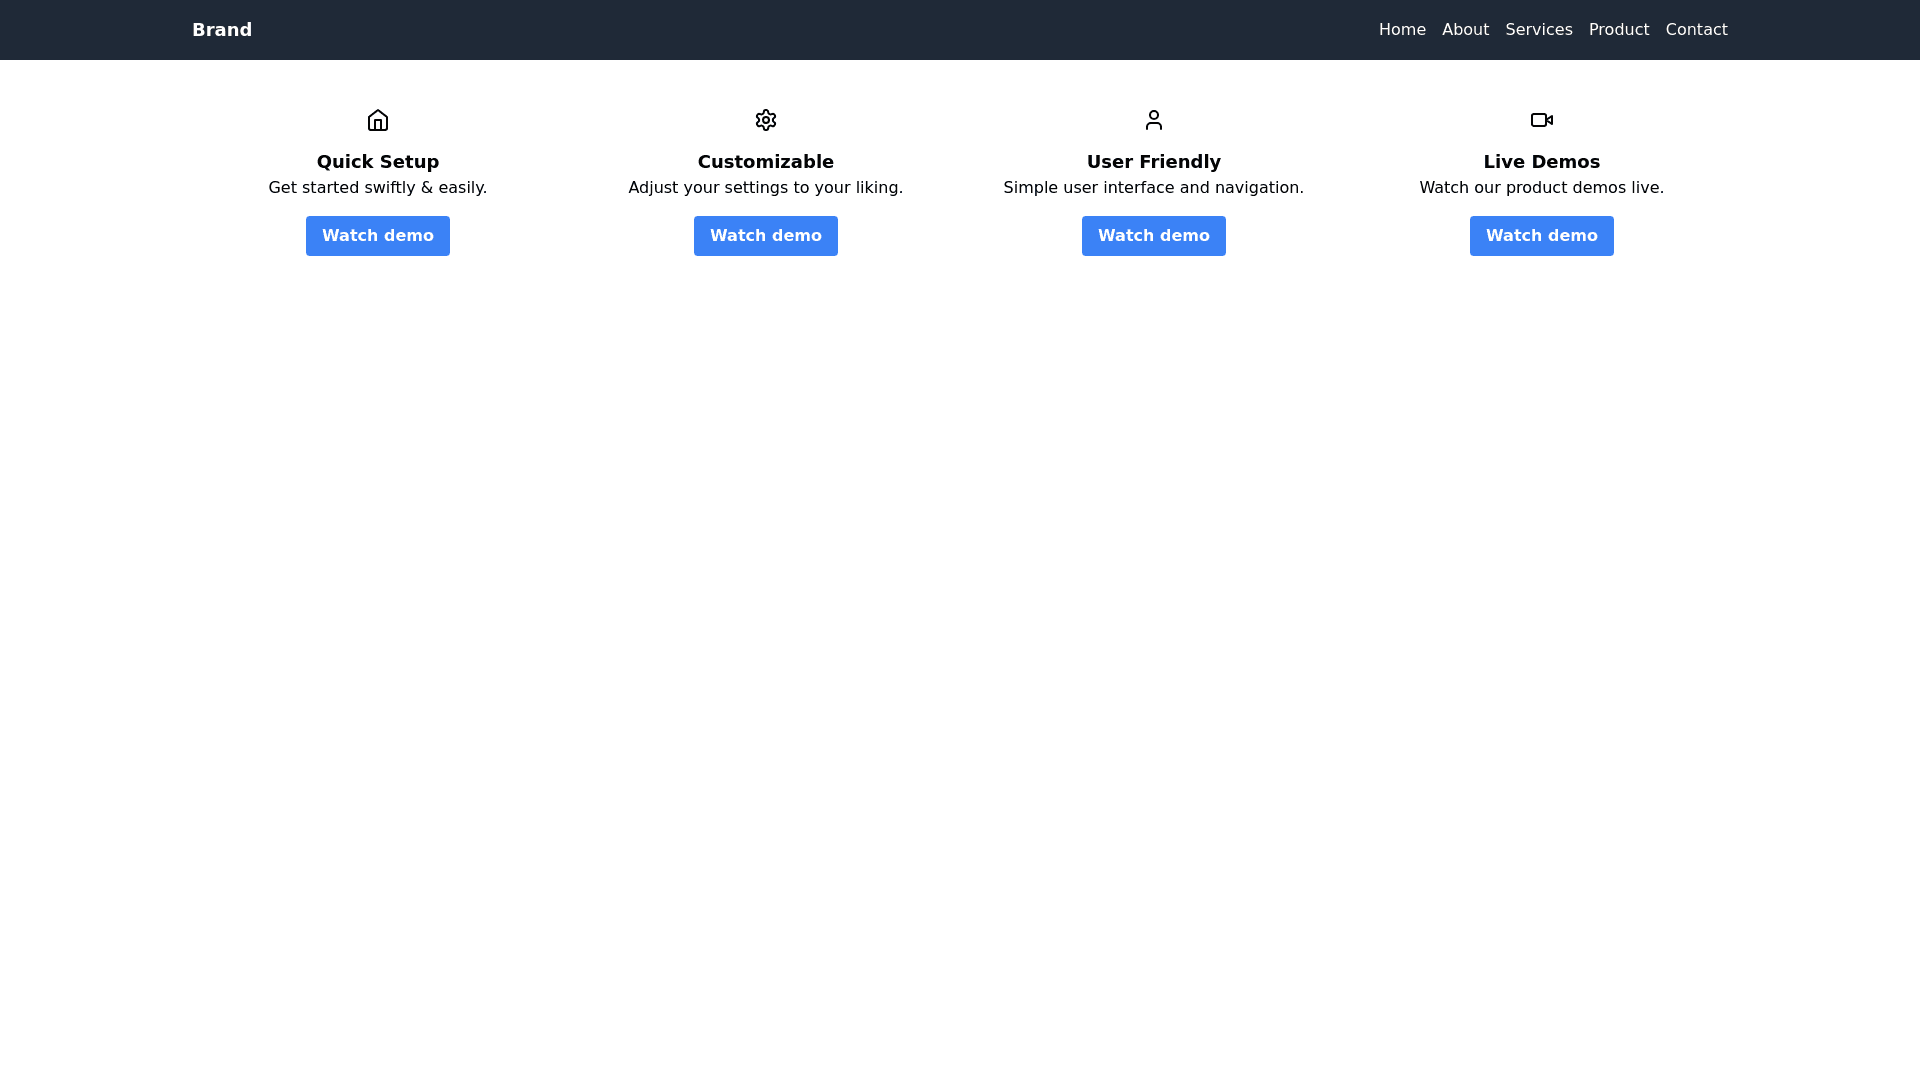
Task: Click the video camera icon above Live Demos
Action: tap(1542, 120)
